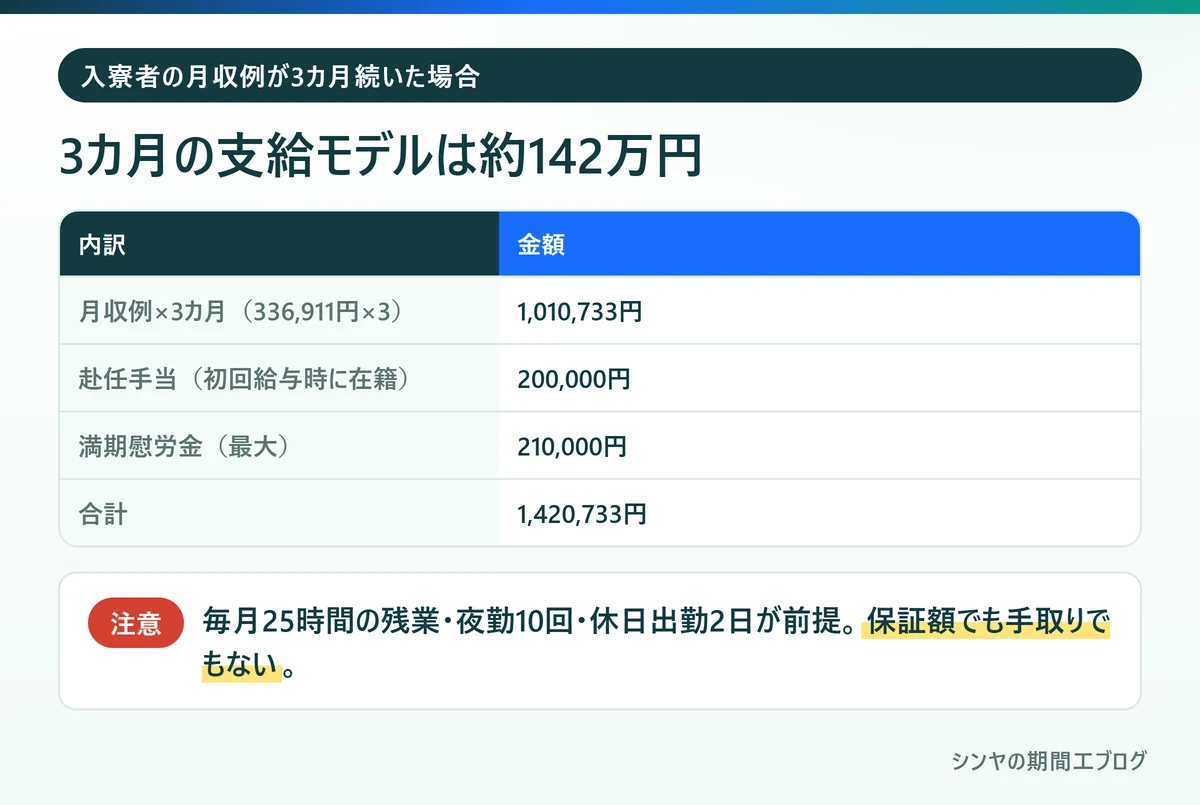1200x805 pixels.
Task: Click the value '1,010,733円'
Action: (x=579, y=312)
